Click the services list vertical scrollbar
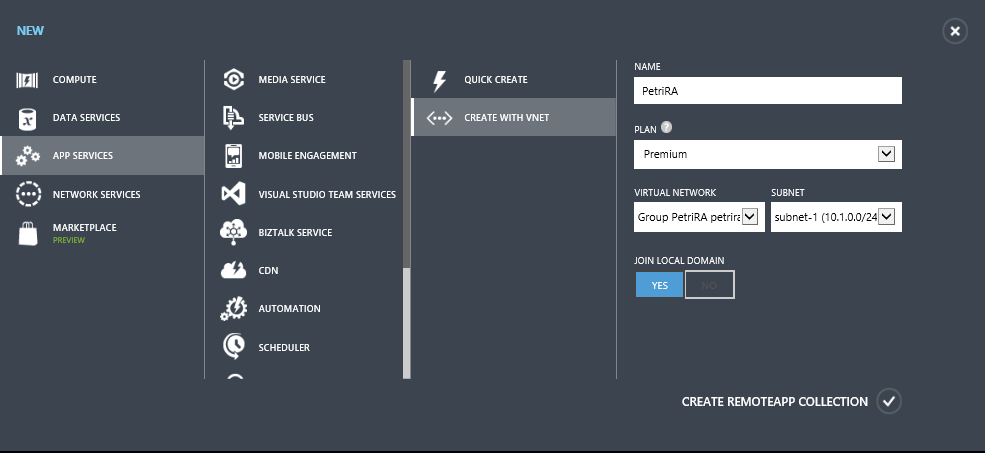The image size is (985, 453). click(x=406, y=220)
